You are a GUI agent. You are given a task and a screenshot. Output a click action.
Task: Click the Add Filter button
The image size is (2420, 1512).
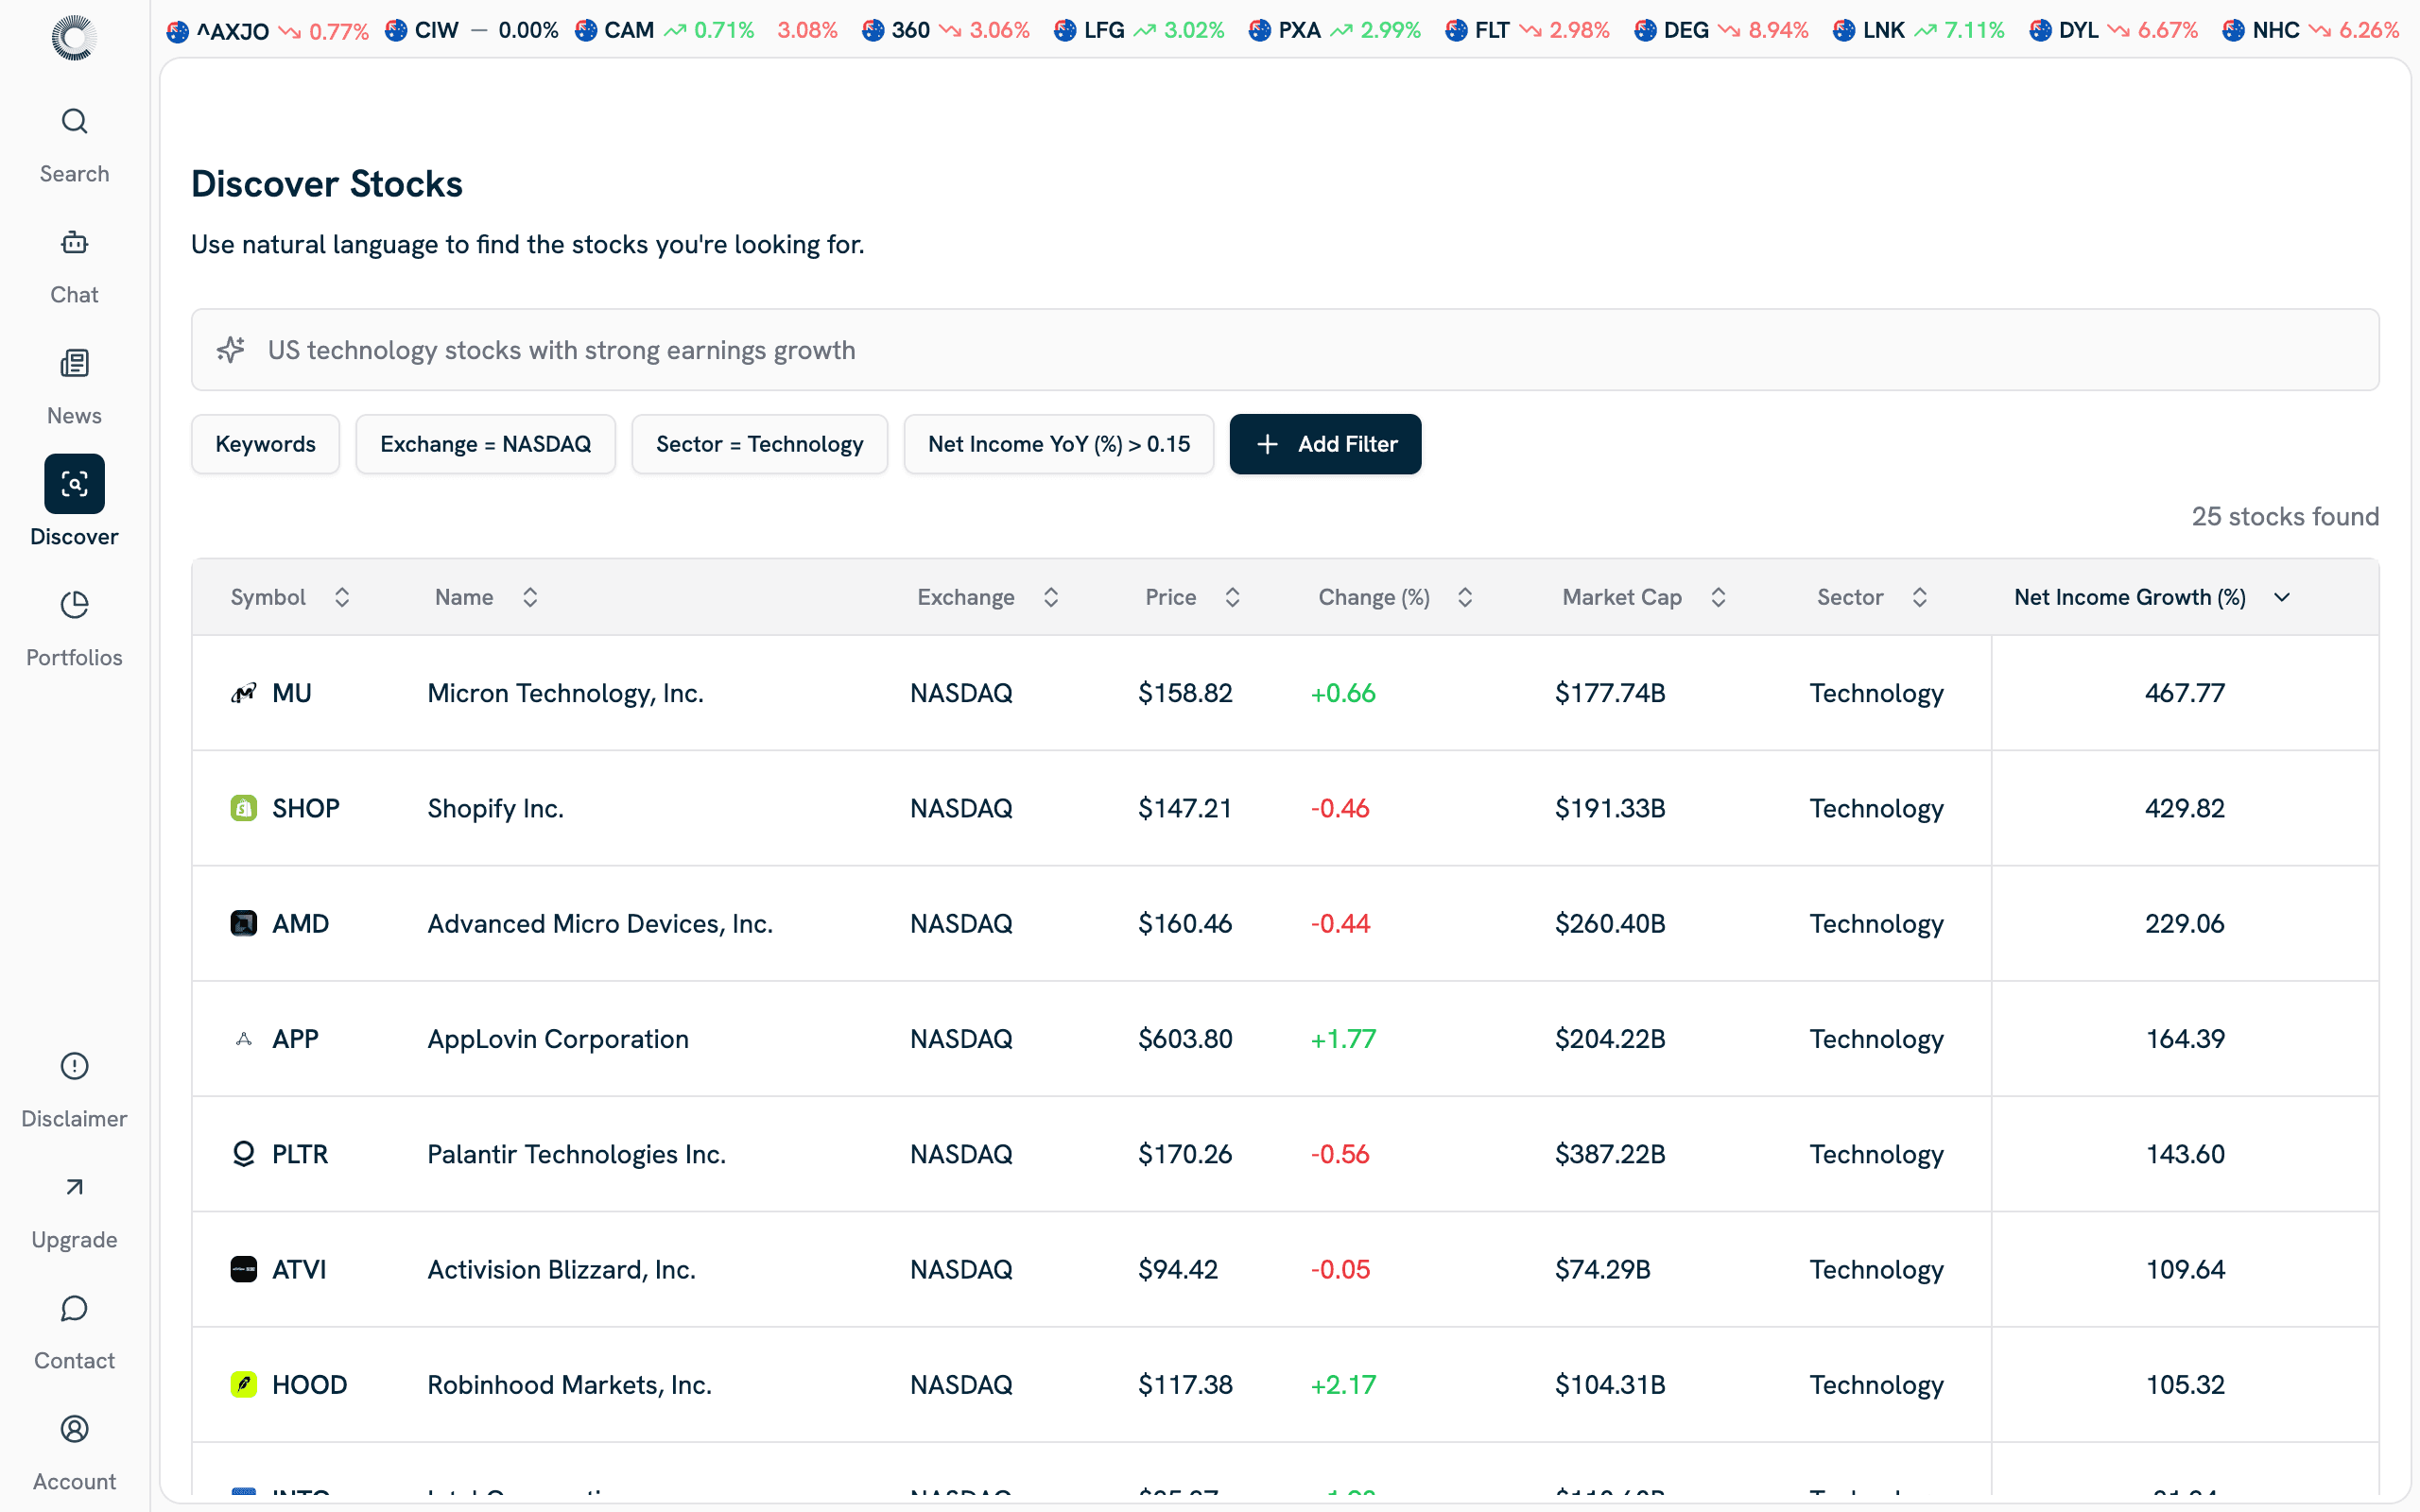pos(1325,443)
